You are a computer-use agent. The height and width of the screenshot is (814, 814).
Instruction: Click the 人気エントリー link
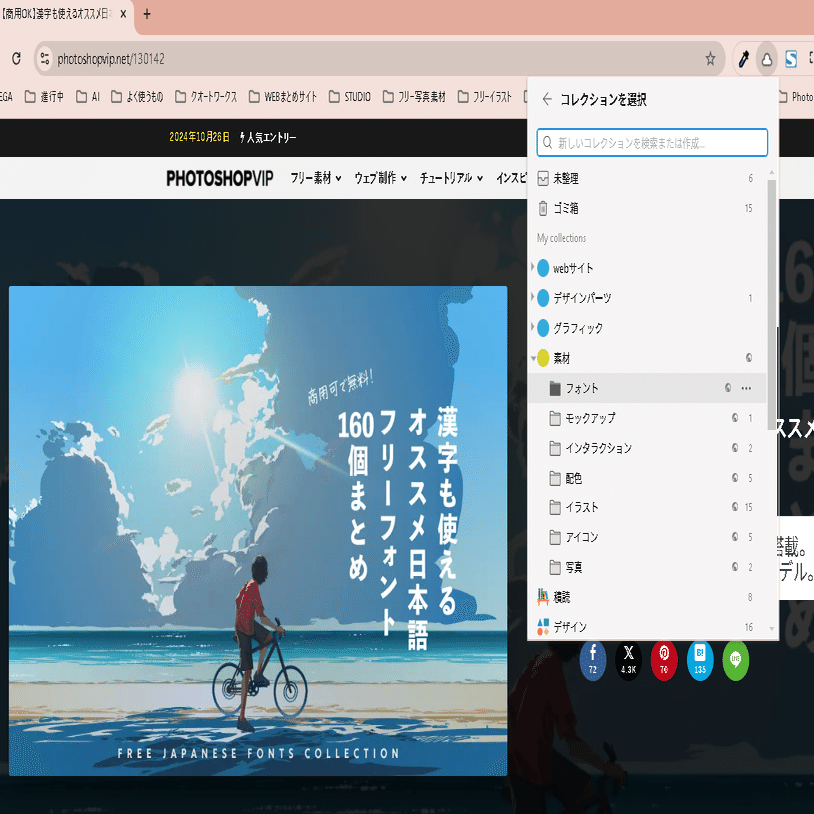pyautogui.click(x=268, y=137)
